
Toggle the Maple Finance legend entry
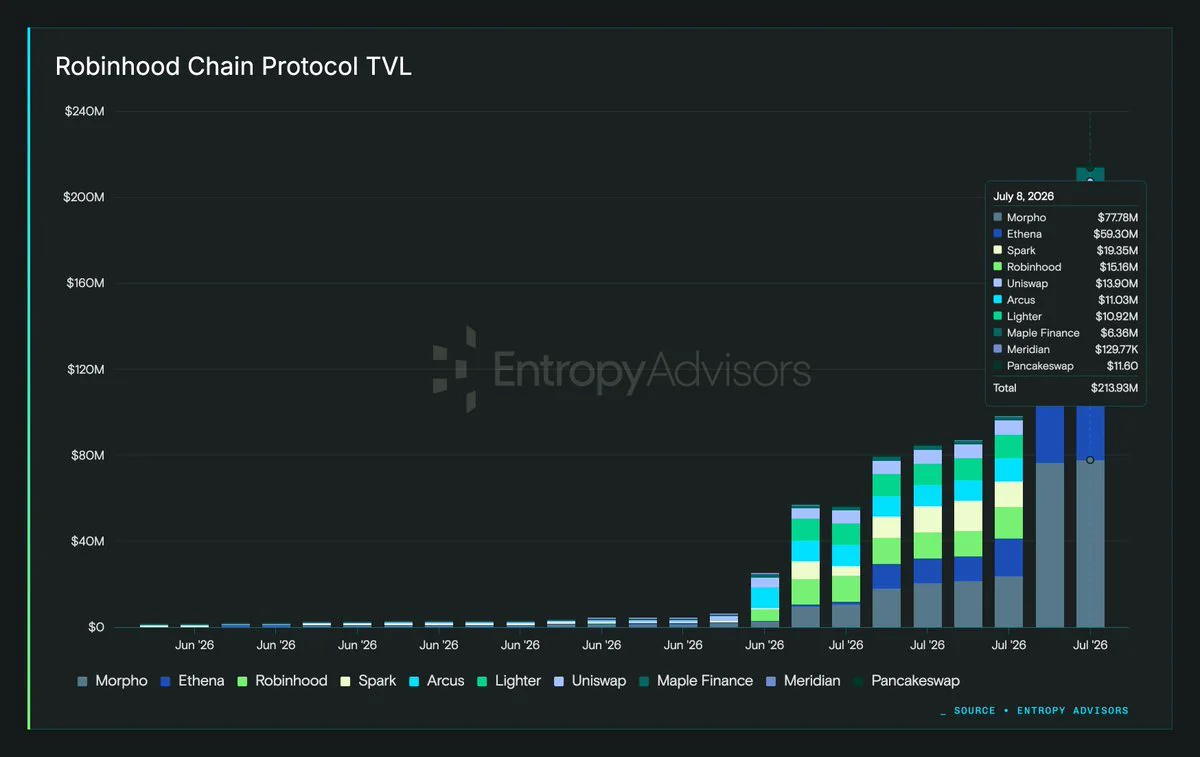[x=696, y=681]
